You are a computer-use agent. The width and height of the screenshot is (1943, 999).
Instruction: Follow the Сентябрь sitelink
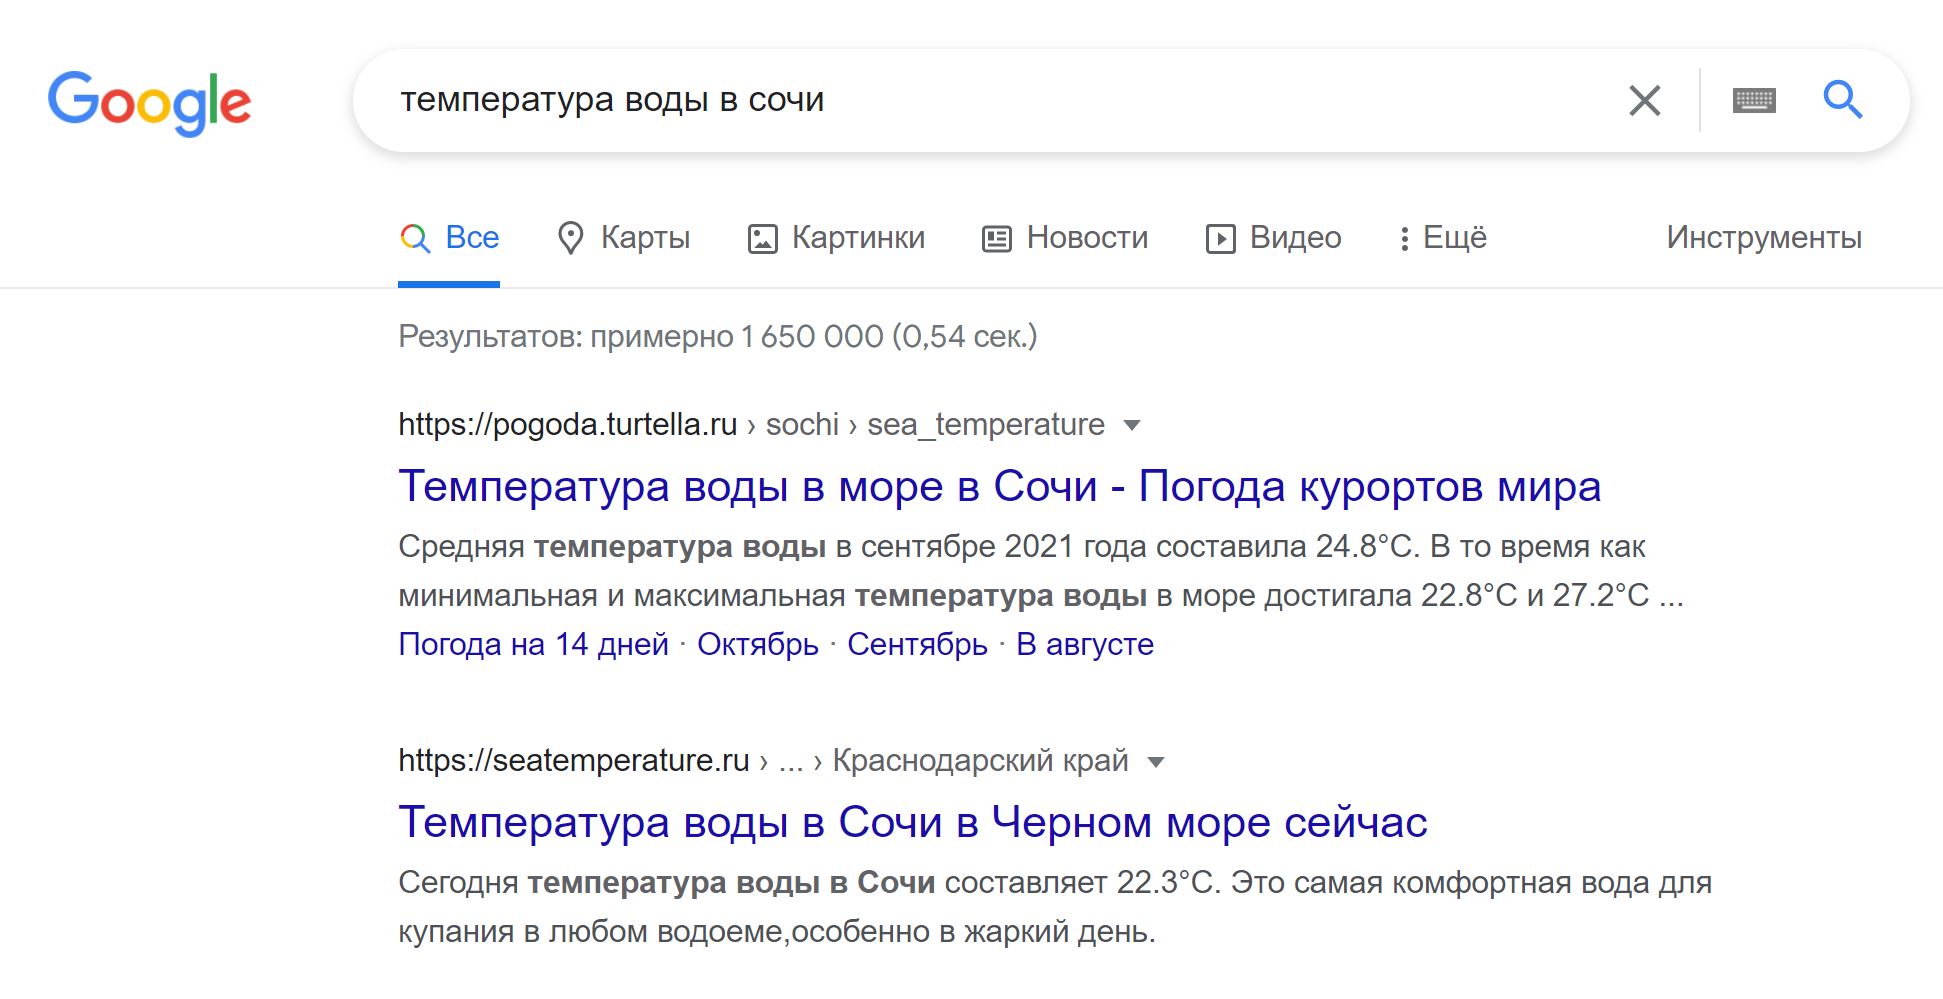[917, 644]
